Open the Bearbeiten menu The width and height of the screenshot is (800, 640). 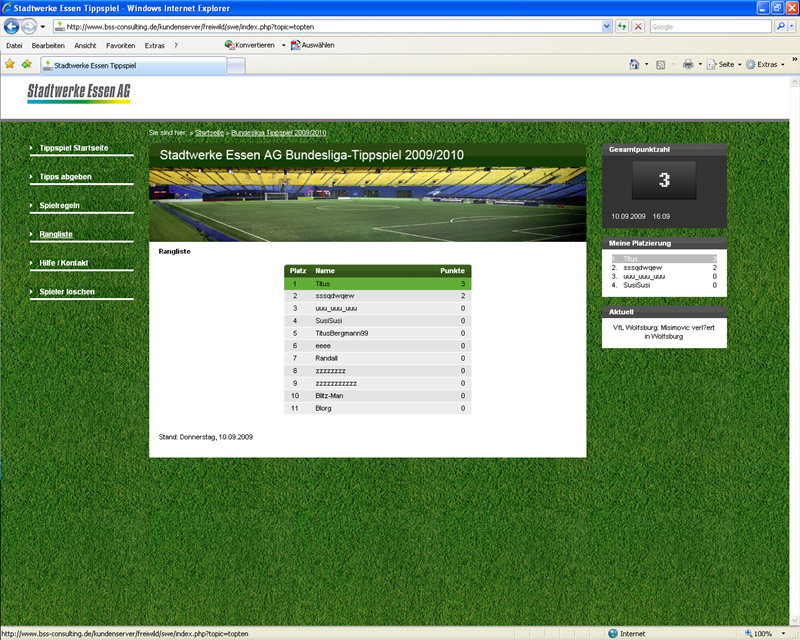pos(48,45)
